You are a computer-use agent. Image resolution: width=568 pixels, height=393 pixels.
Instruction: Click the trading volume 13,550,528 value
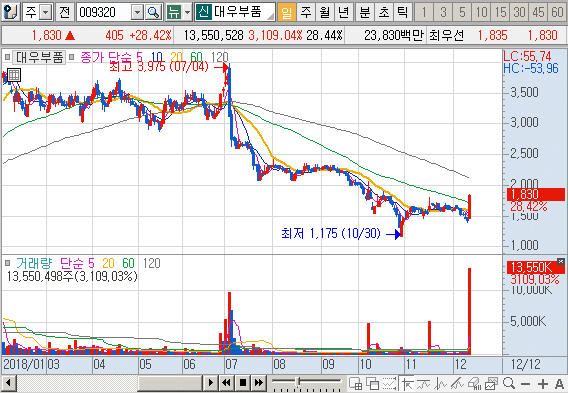click(x=213, y=35)
